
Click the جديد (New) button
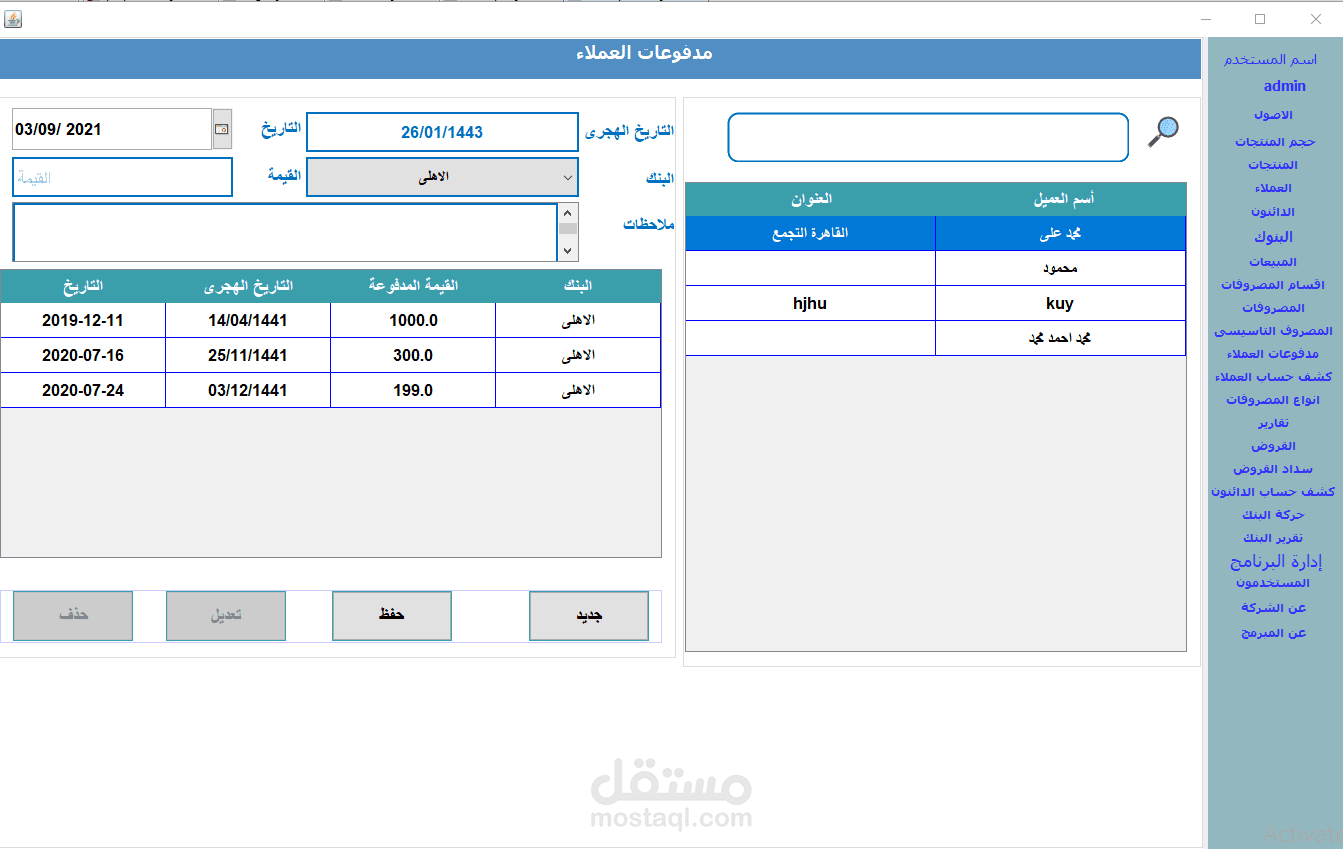(588, 616)
